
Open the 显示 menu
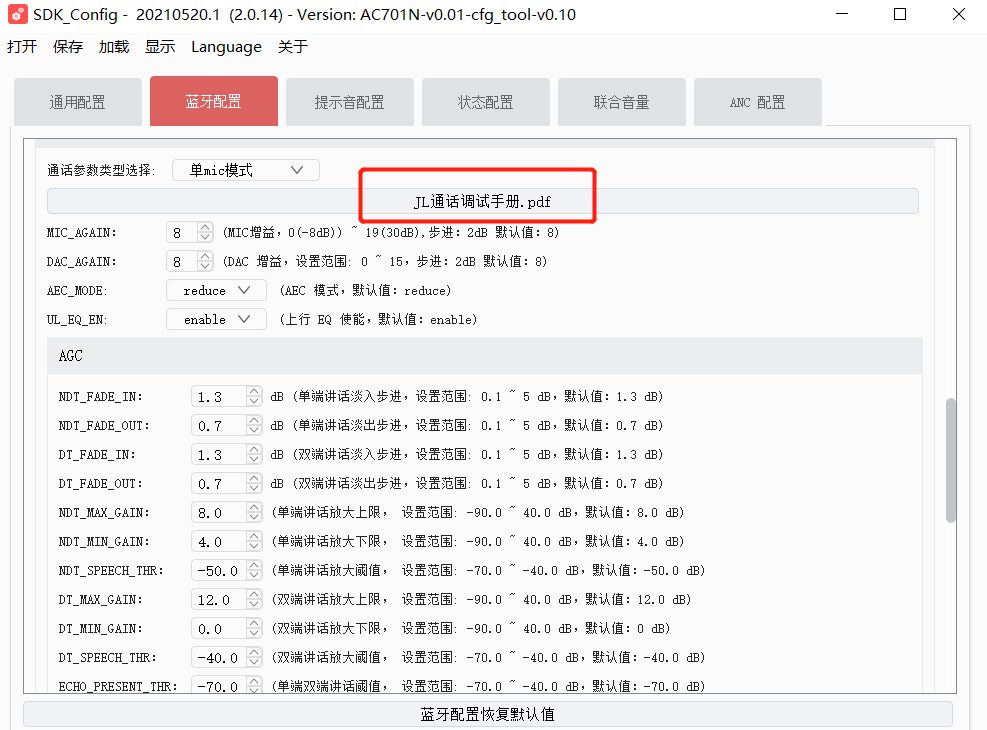pos(160,47)
